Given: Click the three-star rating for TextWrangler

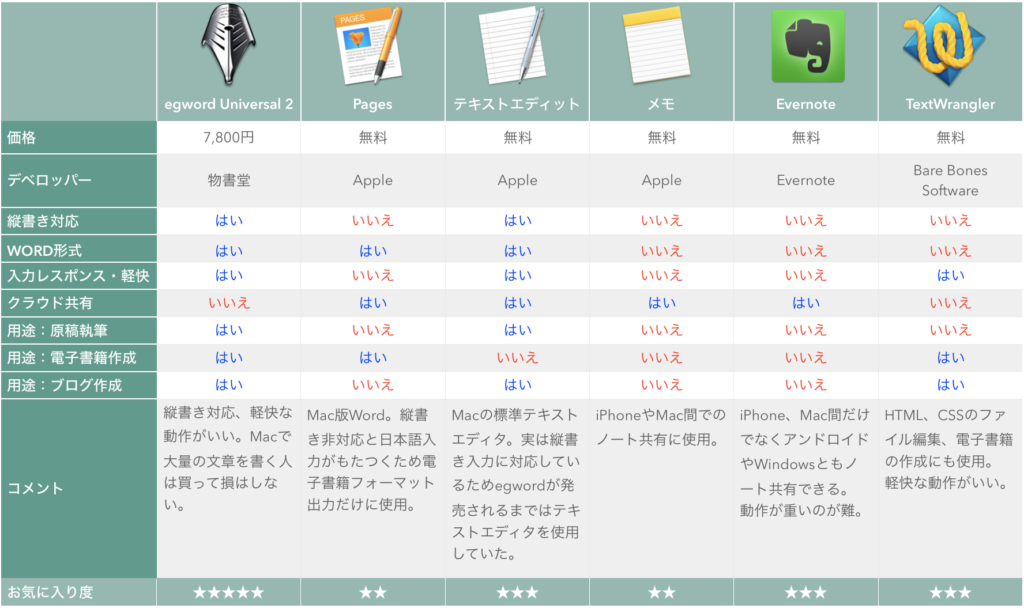Looking at the screenshot, I should (x=950, y=593).
